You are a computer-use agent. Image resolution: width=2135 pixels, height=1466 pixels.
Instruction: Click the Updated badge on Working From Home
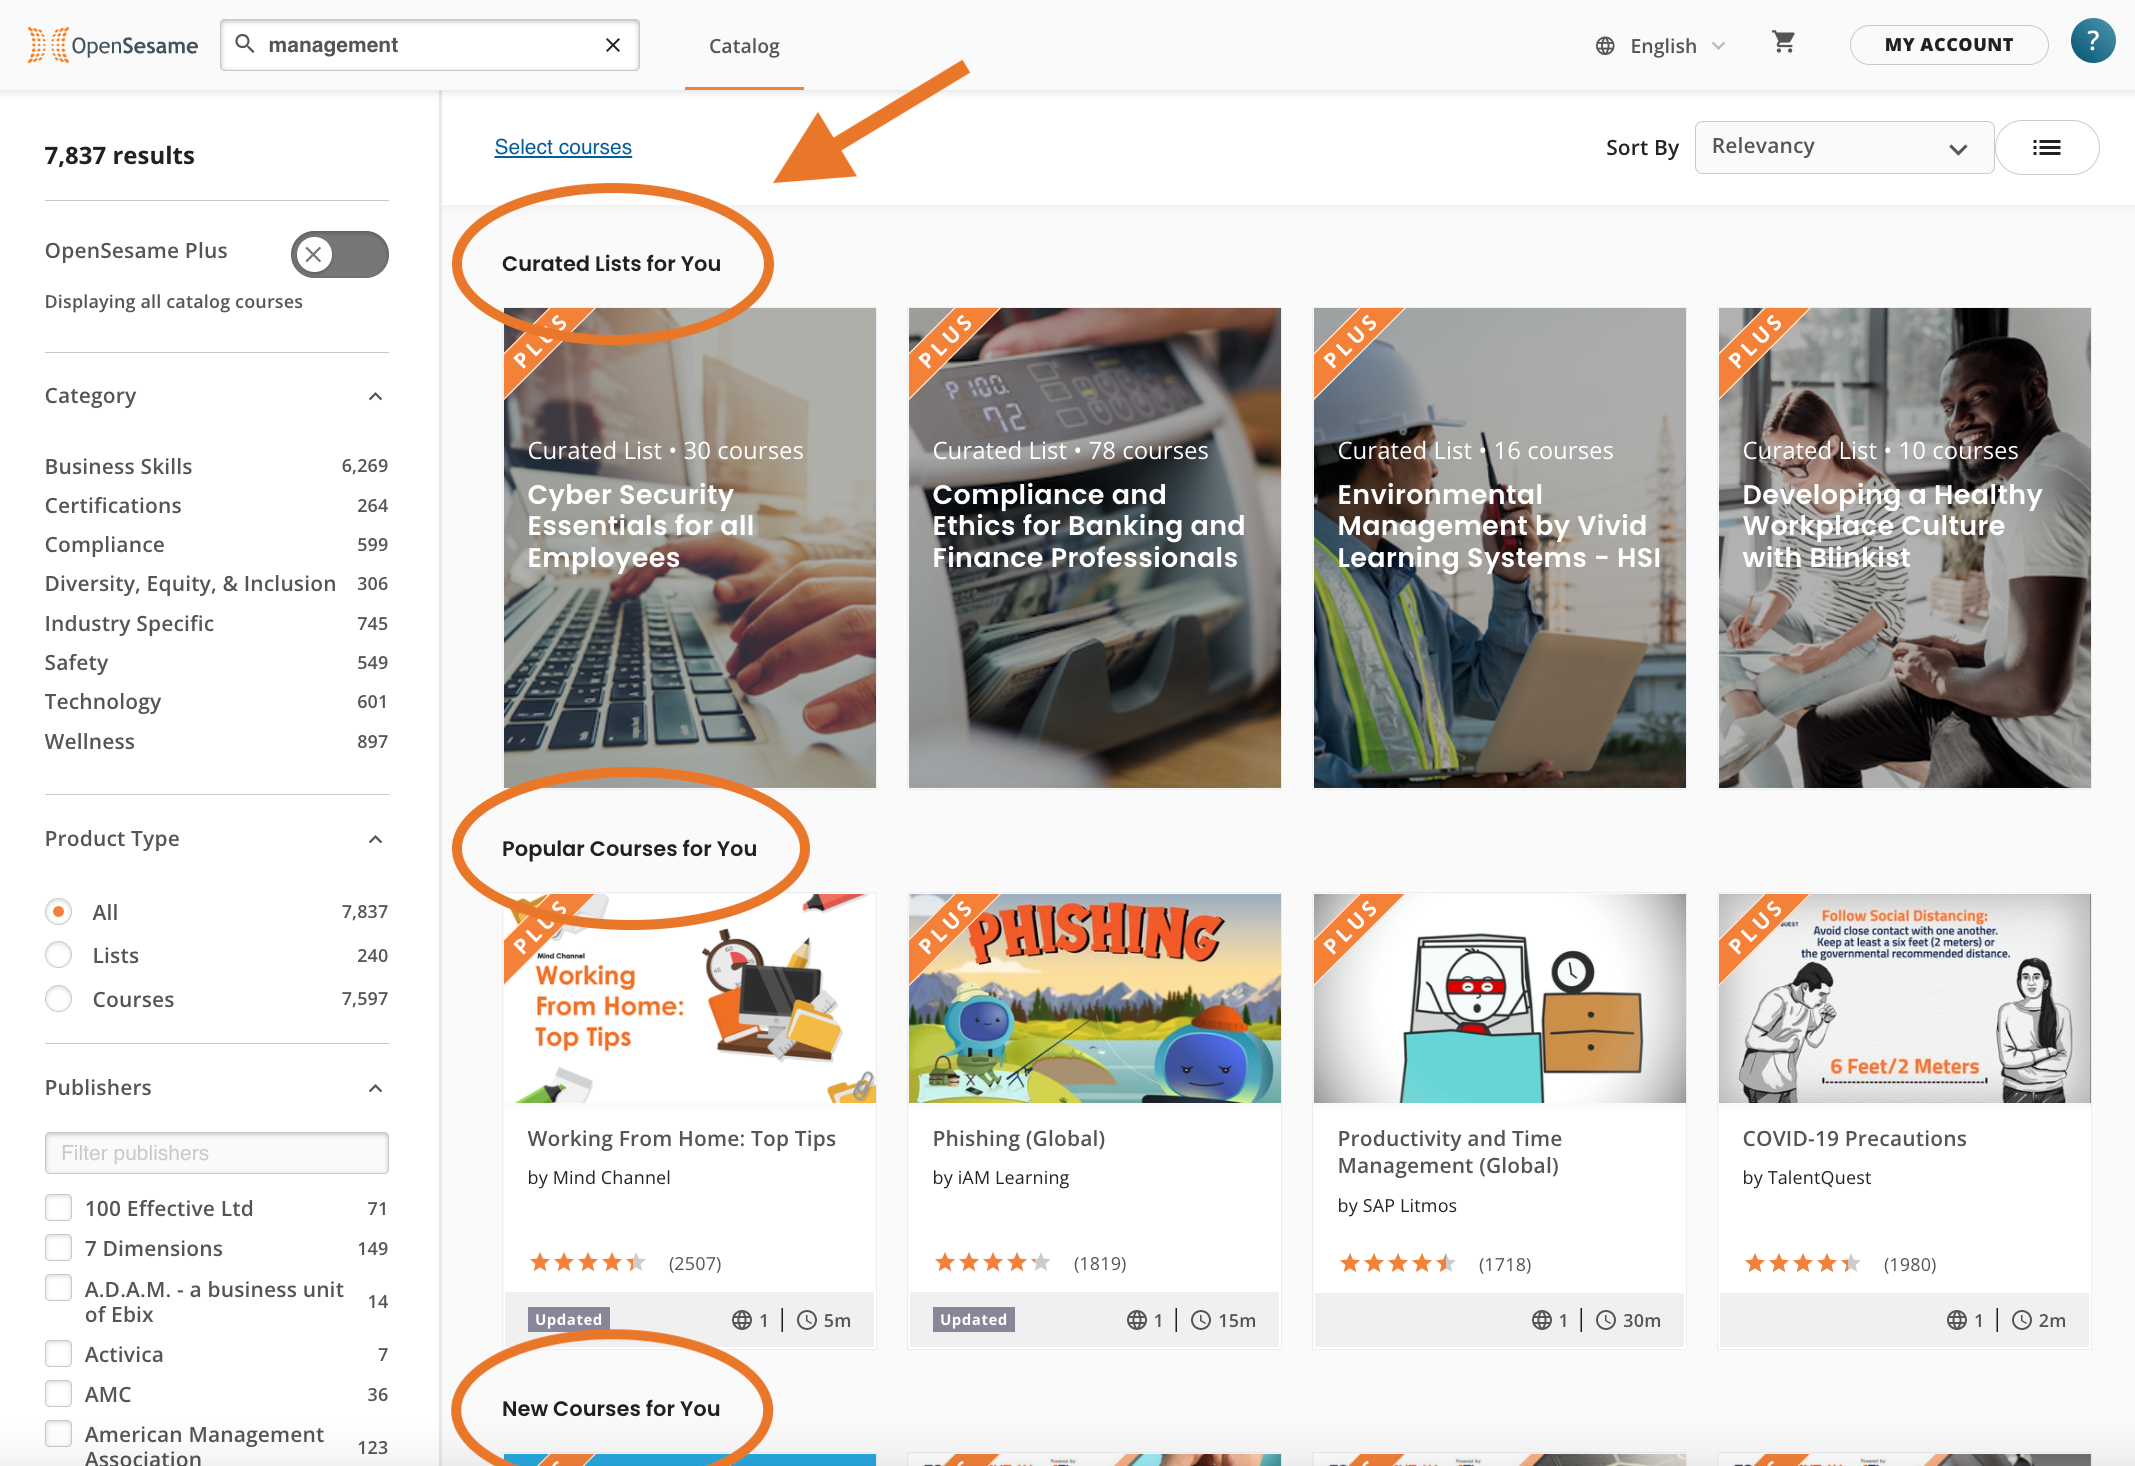[569, 1320]
